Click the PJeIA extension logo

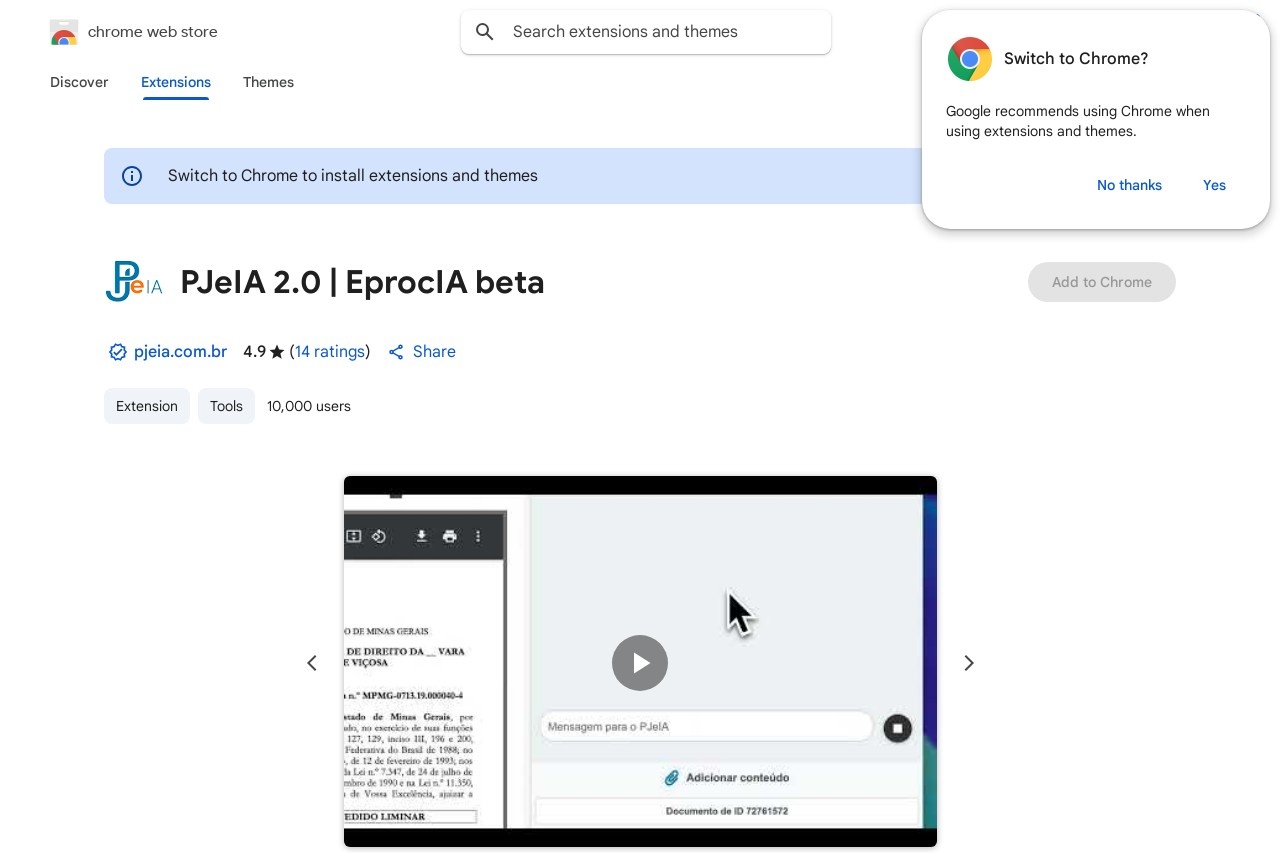coord(134,282)
